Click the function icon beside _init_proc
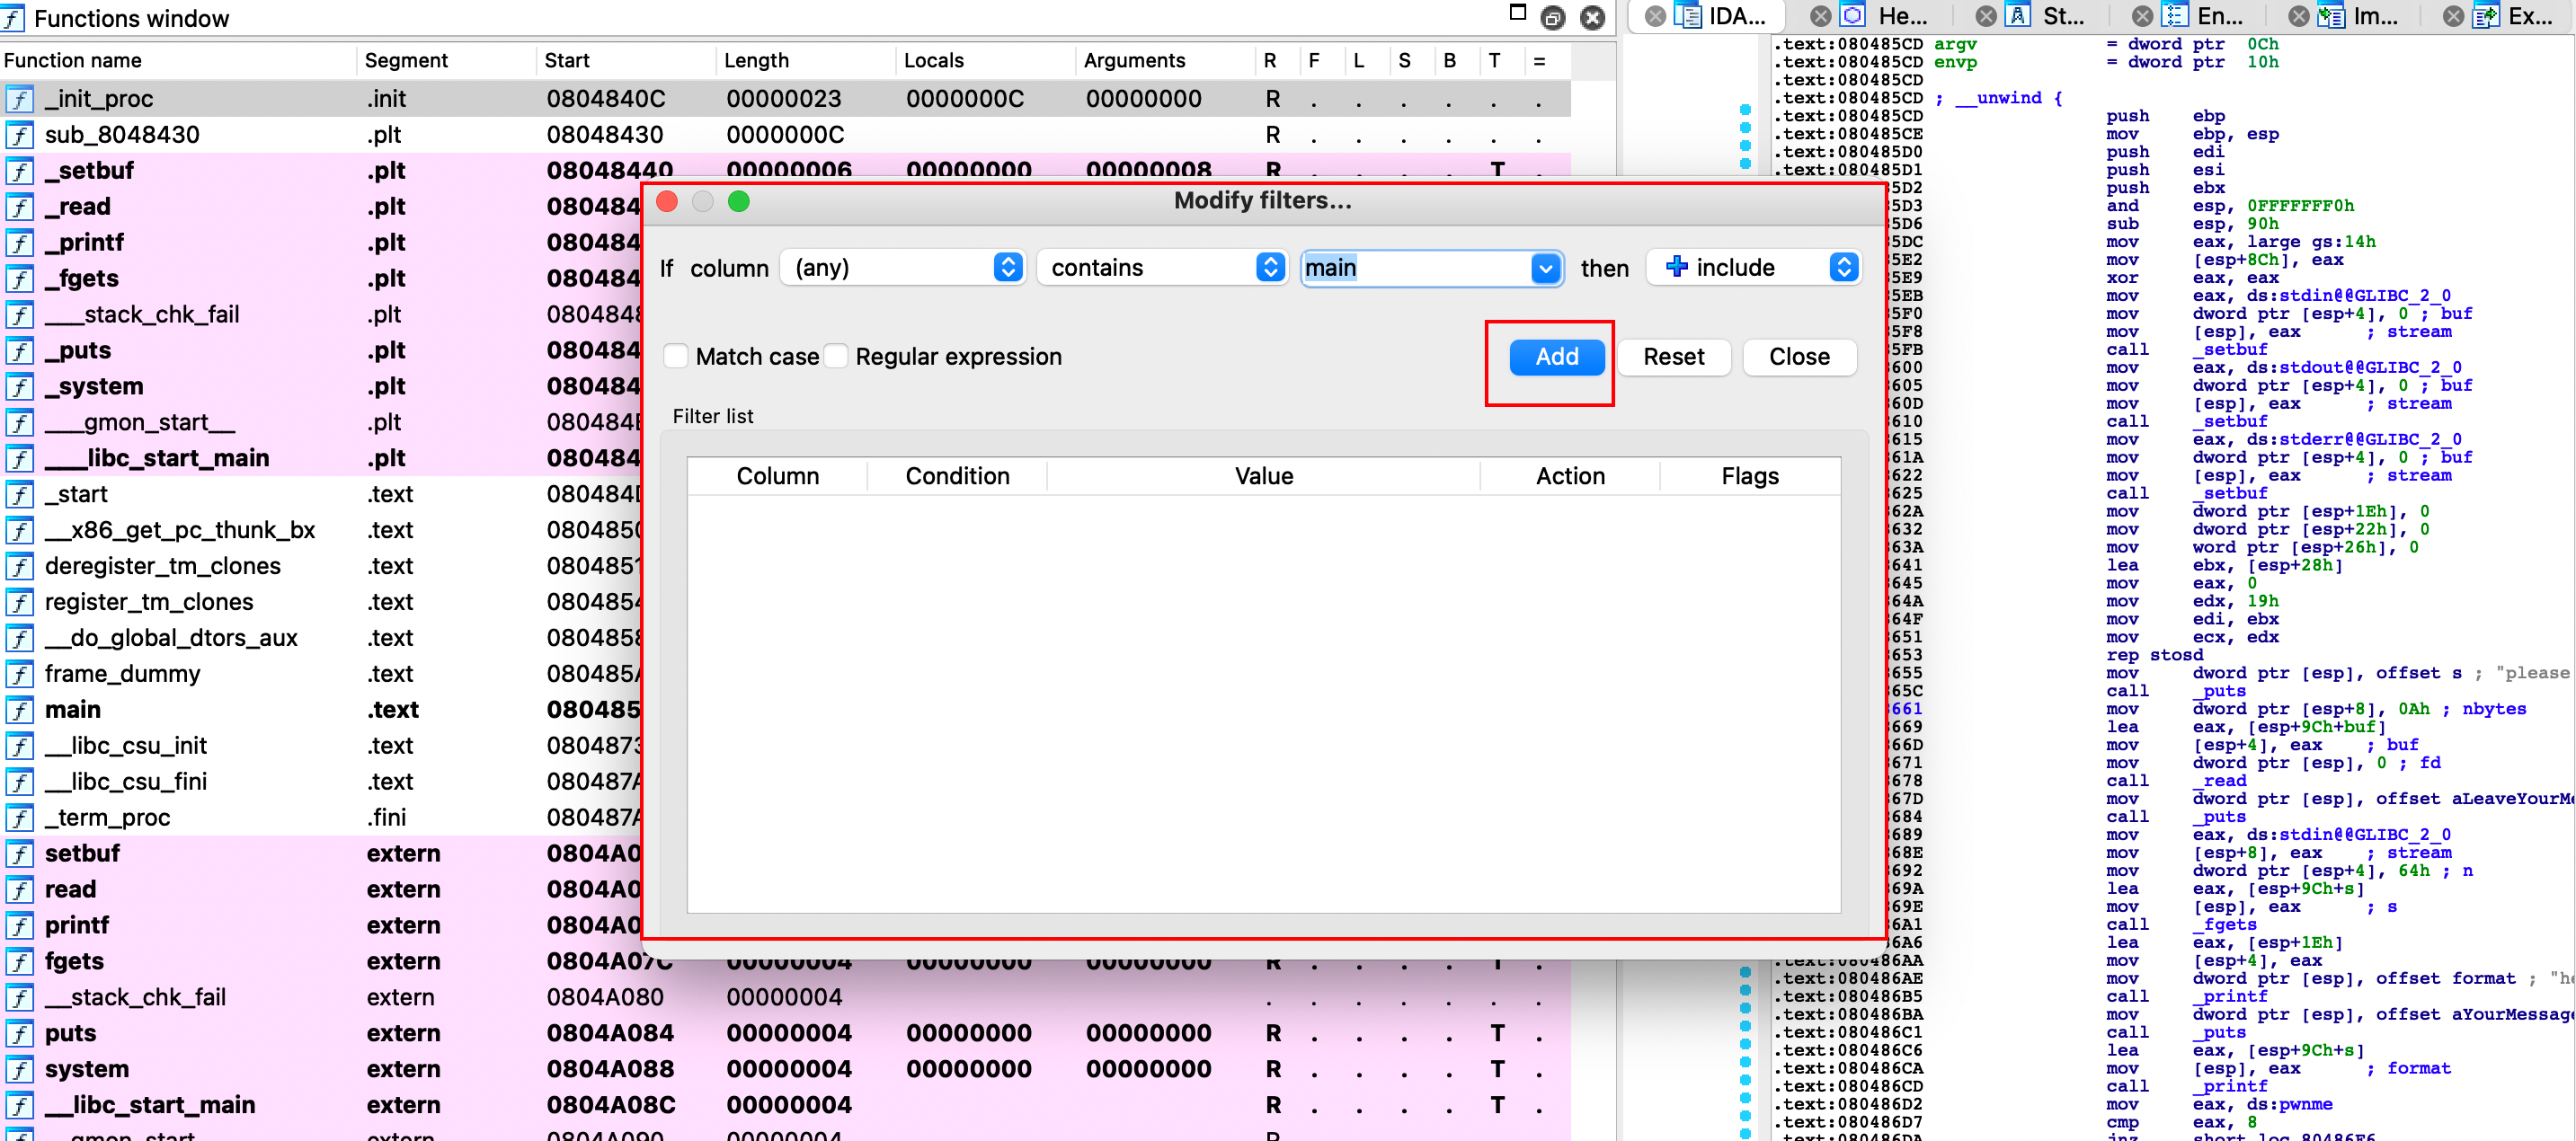Screen dimensions: 2576x1141 point(19,99)
